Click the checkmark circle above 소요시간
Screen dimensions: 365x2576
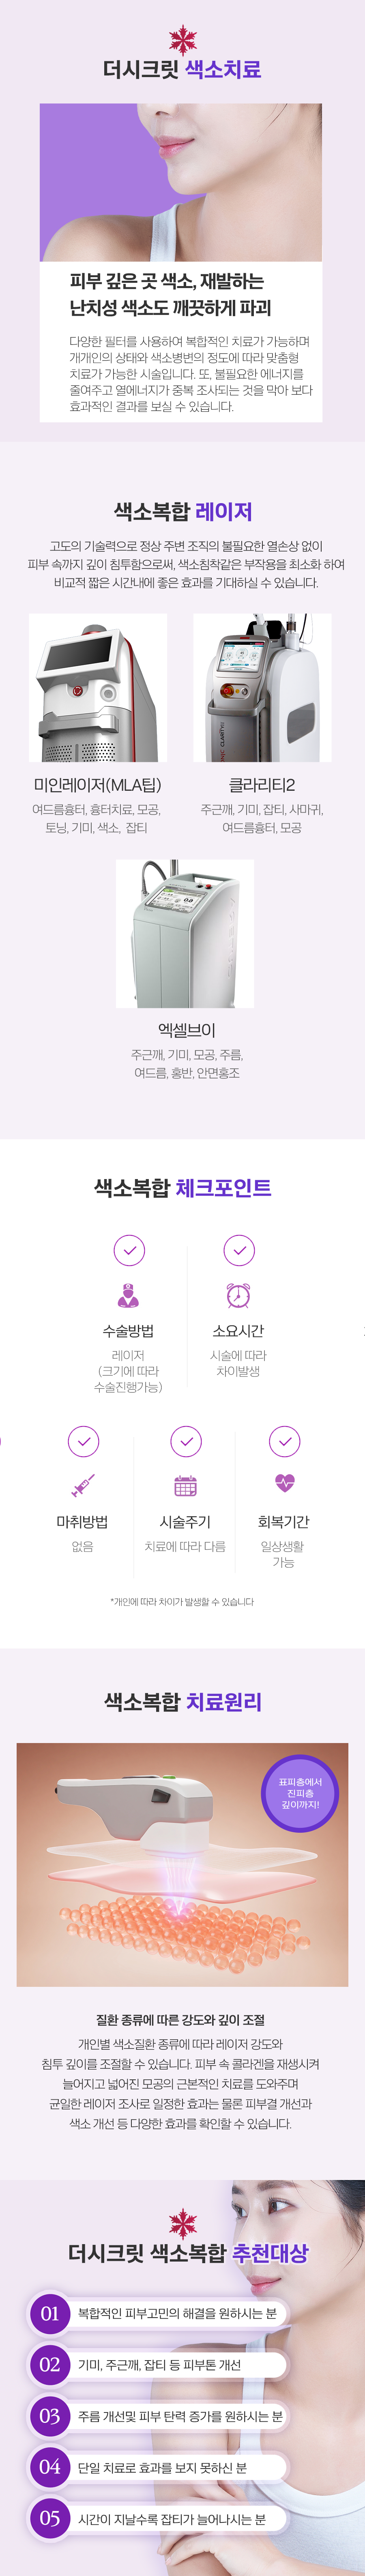238,1250
